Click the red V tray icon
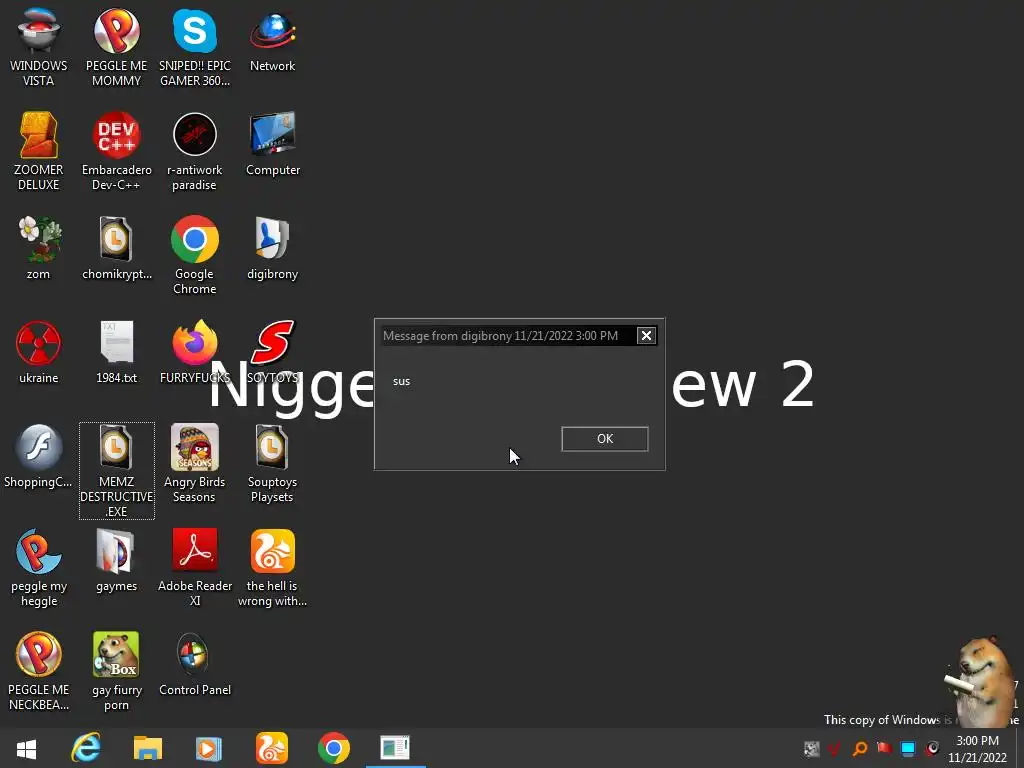This screenshot has width=1024, height=768. click(x=834, y=749)
